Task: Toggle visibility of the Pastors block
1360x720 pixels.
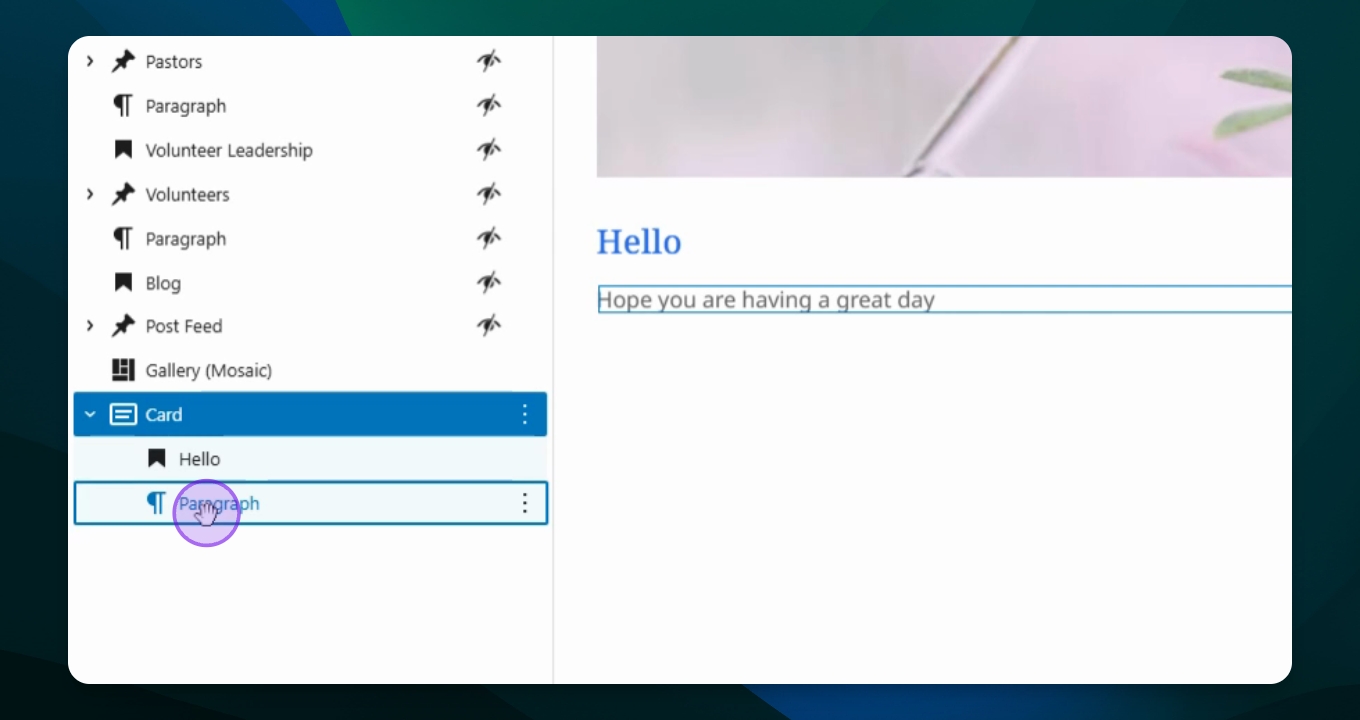Action: [x=488, y=62]
